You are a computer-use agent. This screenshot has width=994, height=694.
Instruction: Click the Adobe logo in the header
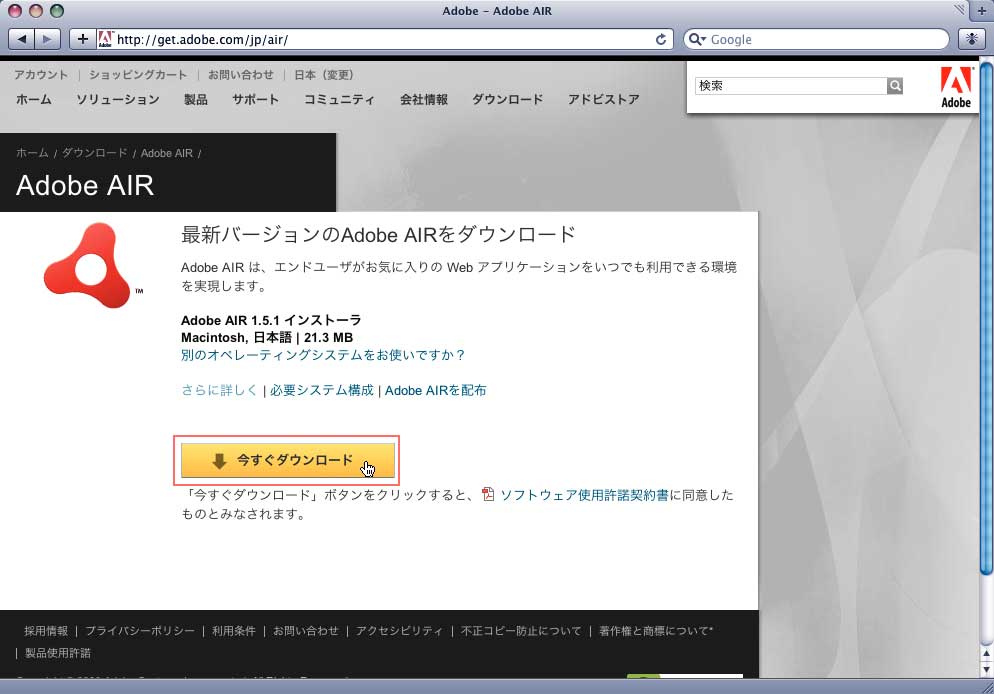[956, 87]
